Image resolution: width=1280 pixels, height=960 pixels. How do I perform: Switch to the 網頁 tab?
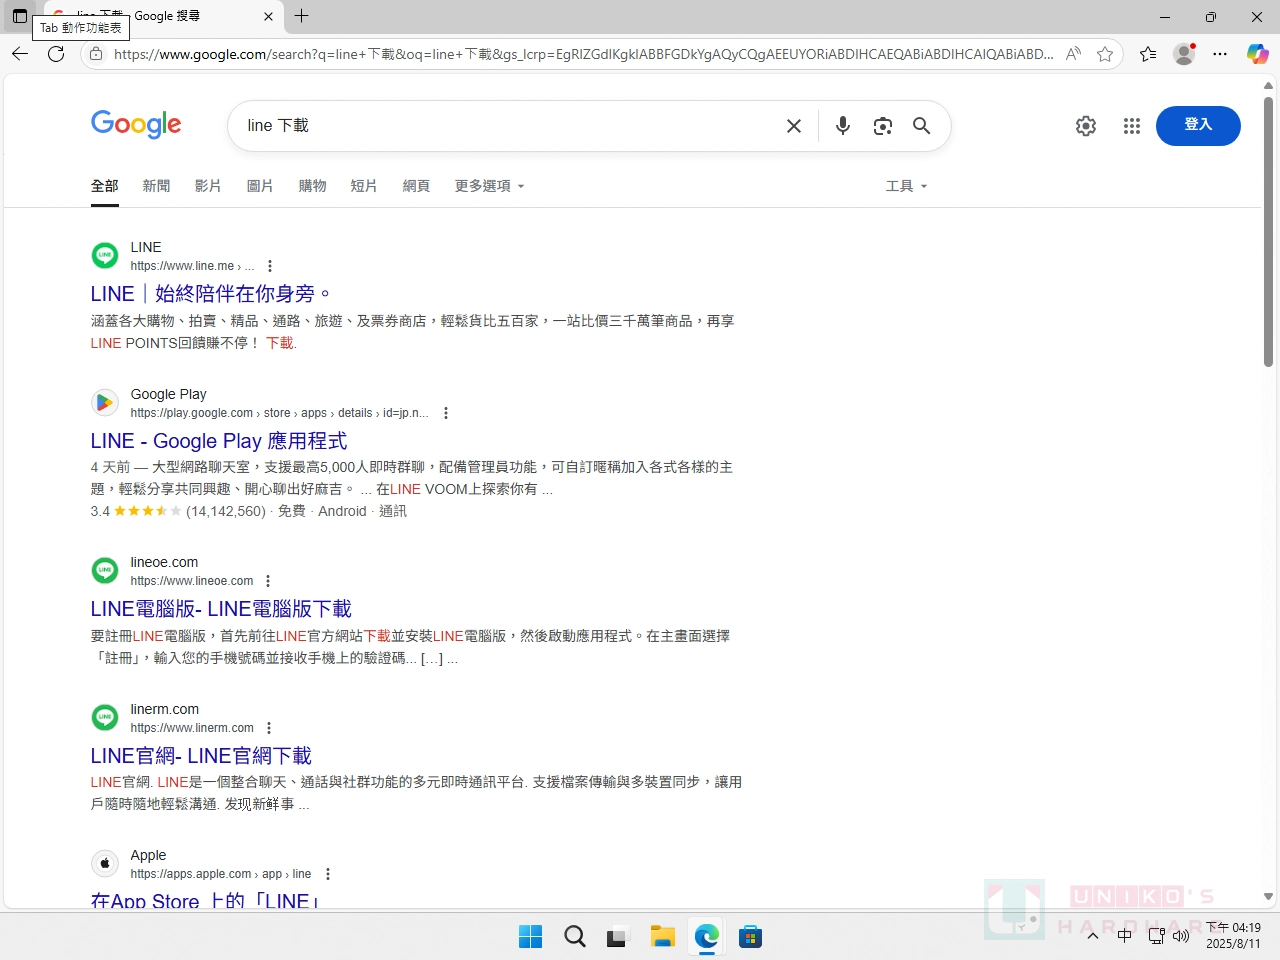pyautogui.click(x=416, y=186)
